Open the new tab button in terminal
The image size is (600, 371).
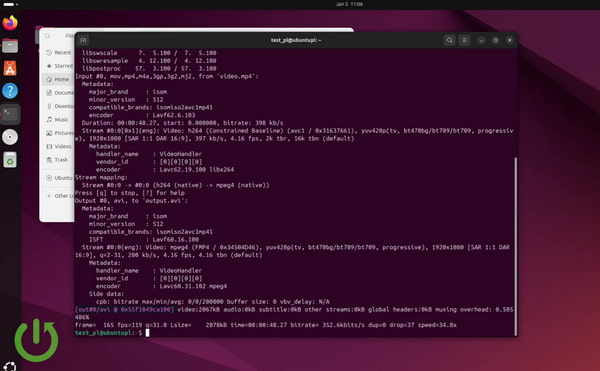click(x=83, y=40)
